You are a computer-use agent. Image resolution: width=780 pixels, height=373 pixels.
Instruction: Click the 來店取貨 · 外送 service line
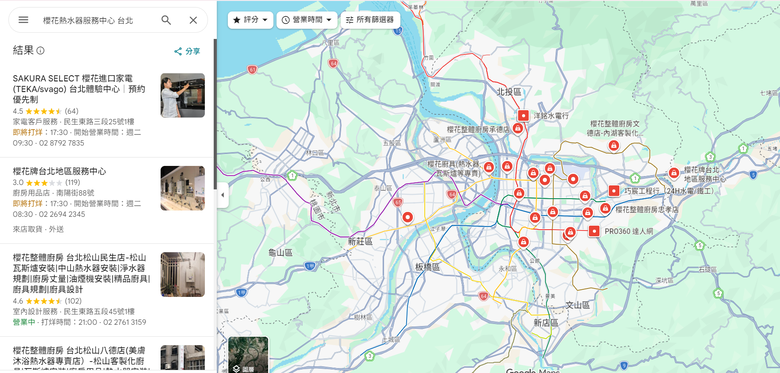pos(38,229)
